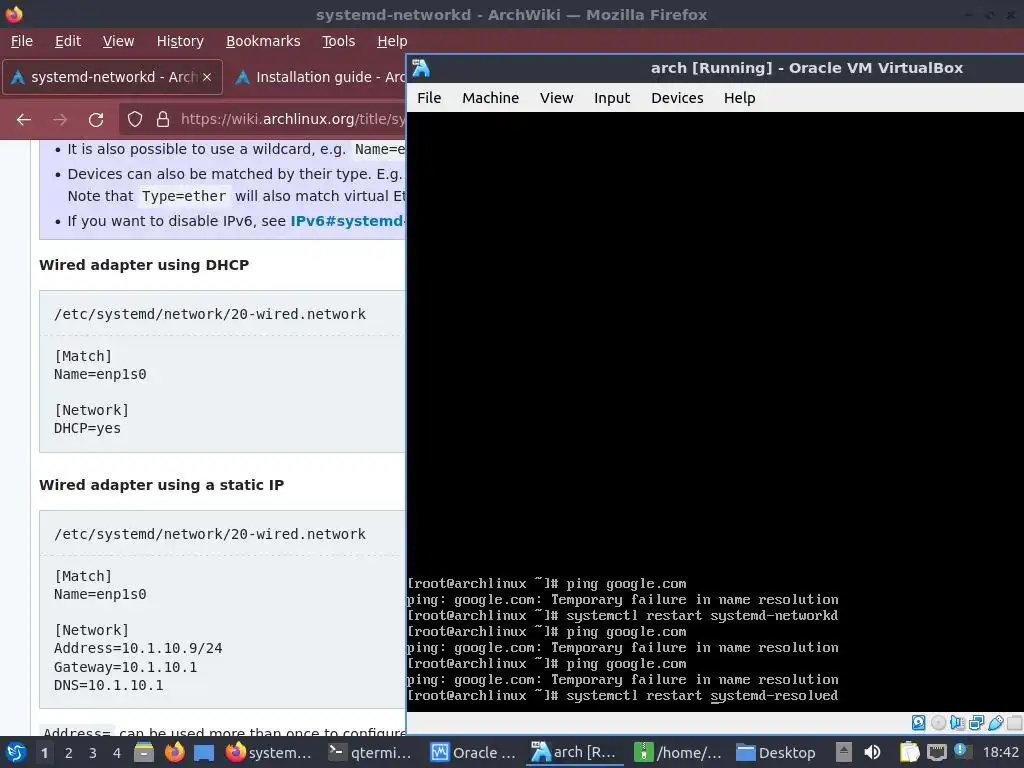This screenshot has height=768, width=1024.
Task: Open Firefox Edit menu
Action: [x=68, y=41]
